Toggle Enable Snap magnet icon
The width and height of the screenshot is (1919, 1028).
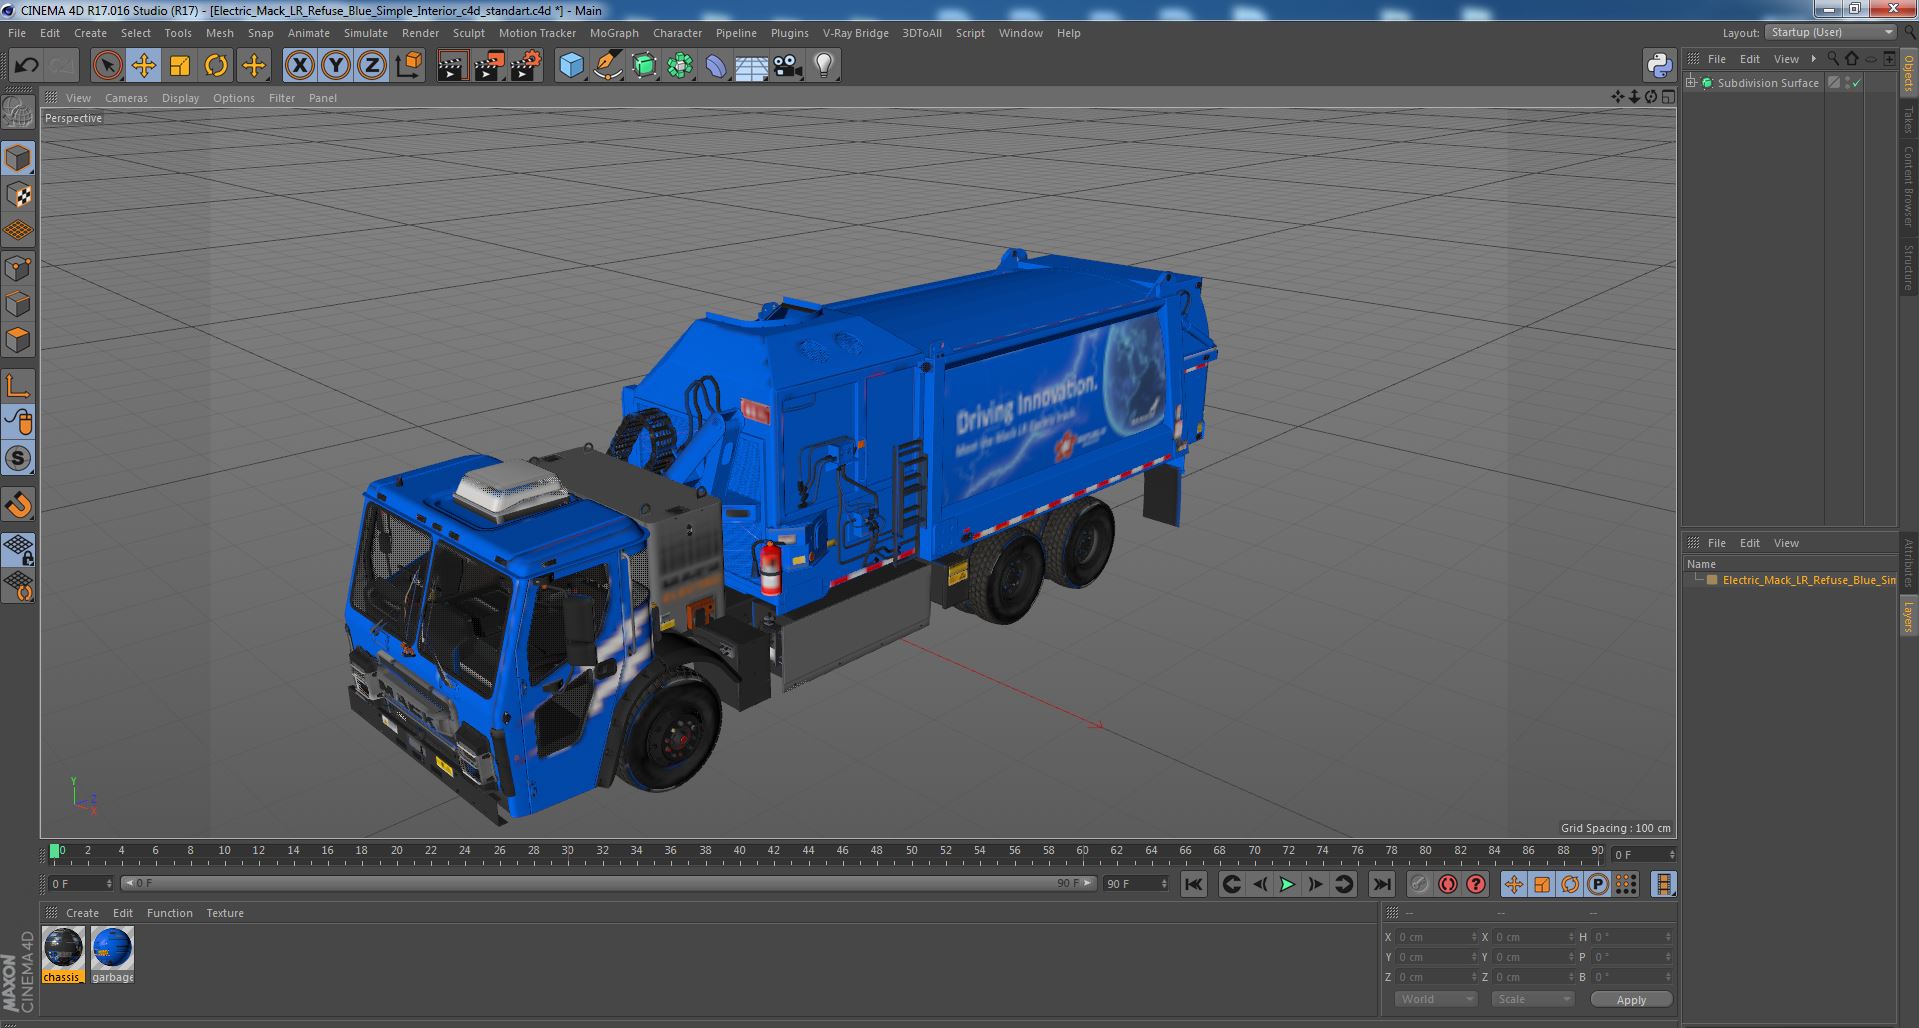(x=18, y=505)
